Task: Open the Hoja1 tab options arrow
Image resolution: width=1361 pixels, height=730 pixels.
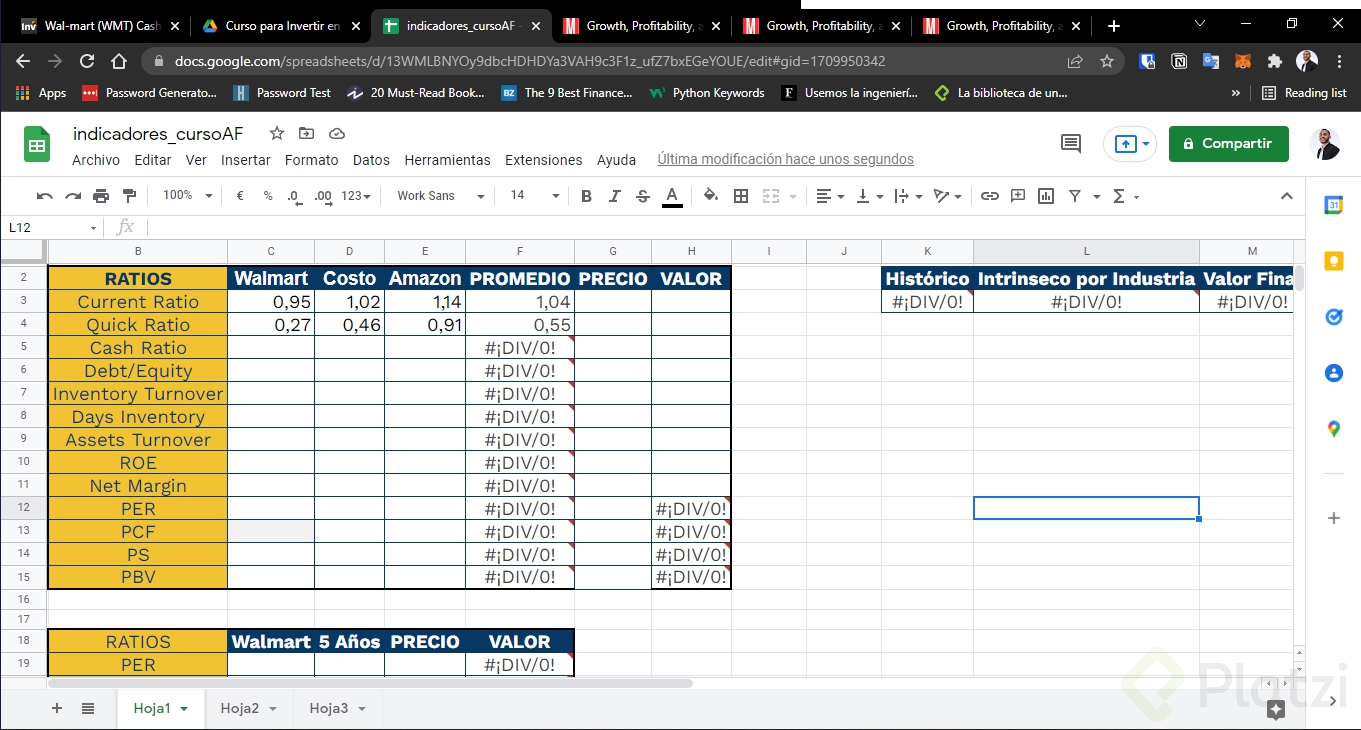Action: (x=184, y=709)
